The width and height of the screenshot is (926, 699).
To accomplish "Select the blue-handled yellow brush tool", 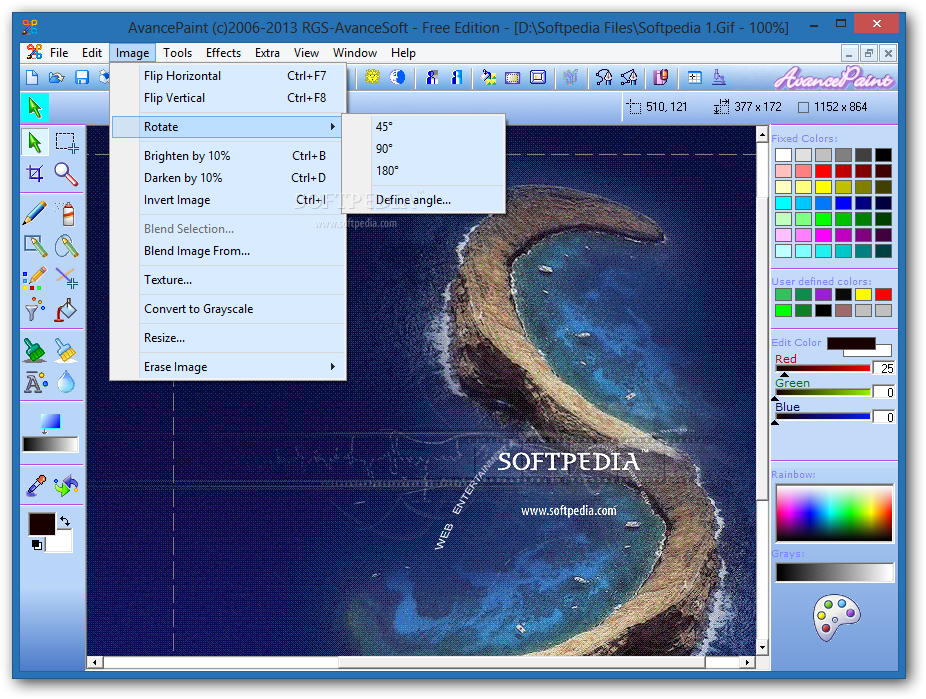I will pos(66,350).
